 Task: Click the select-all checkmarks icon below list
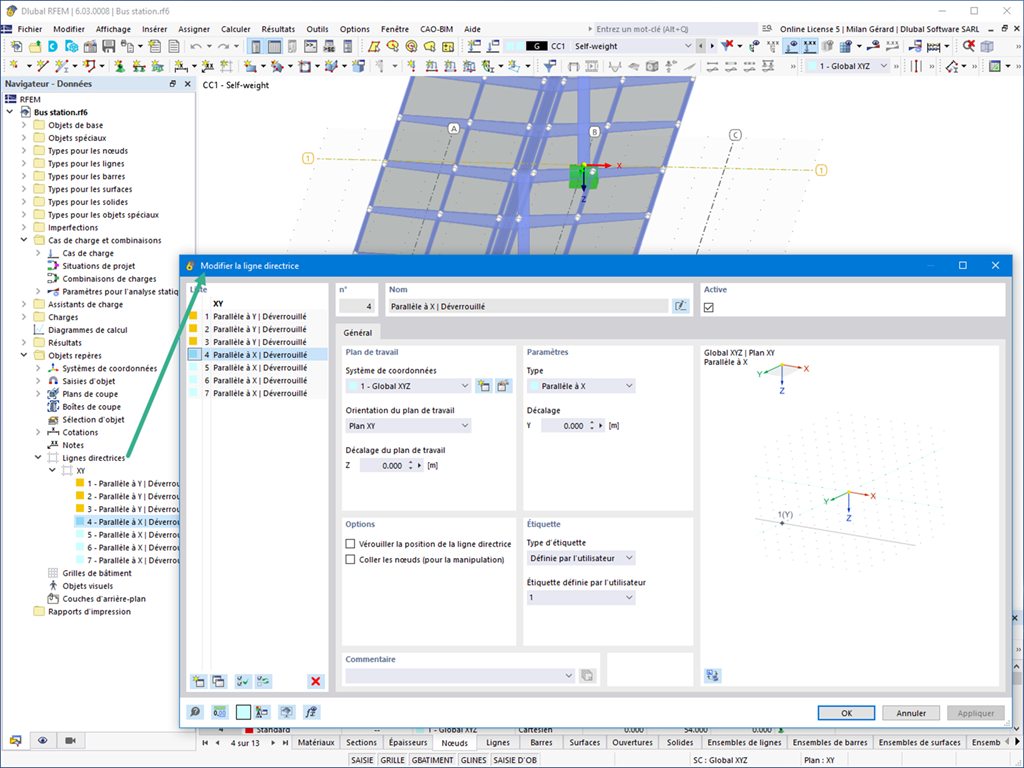click(x=243, y=681)
